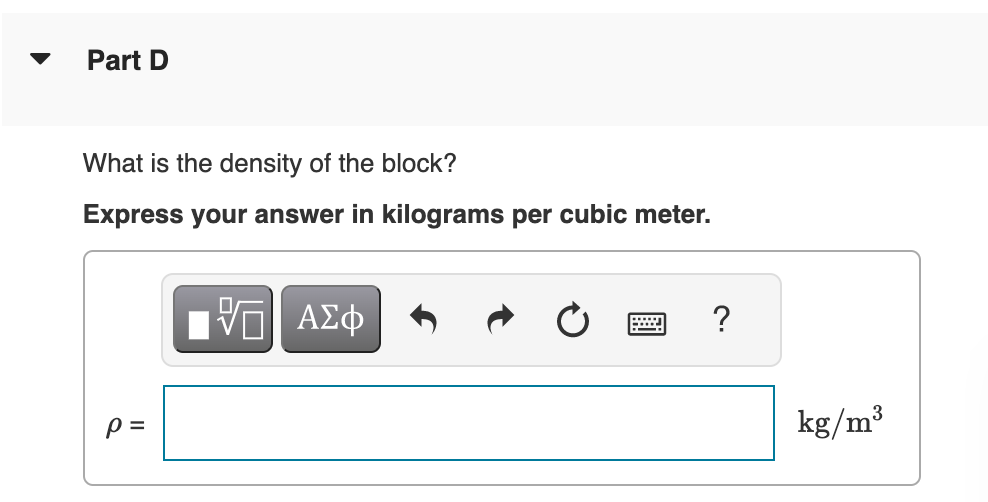Viewport: 988px width, 502px height.
Task: Click the kg/m³ units label
Action: pyautogui.click(x=840, y=421)
